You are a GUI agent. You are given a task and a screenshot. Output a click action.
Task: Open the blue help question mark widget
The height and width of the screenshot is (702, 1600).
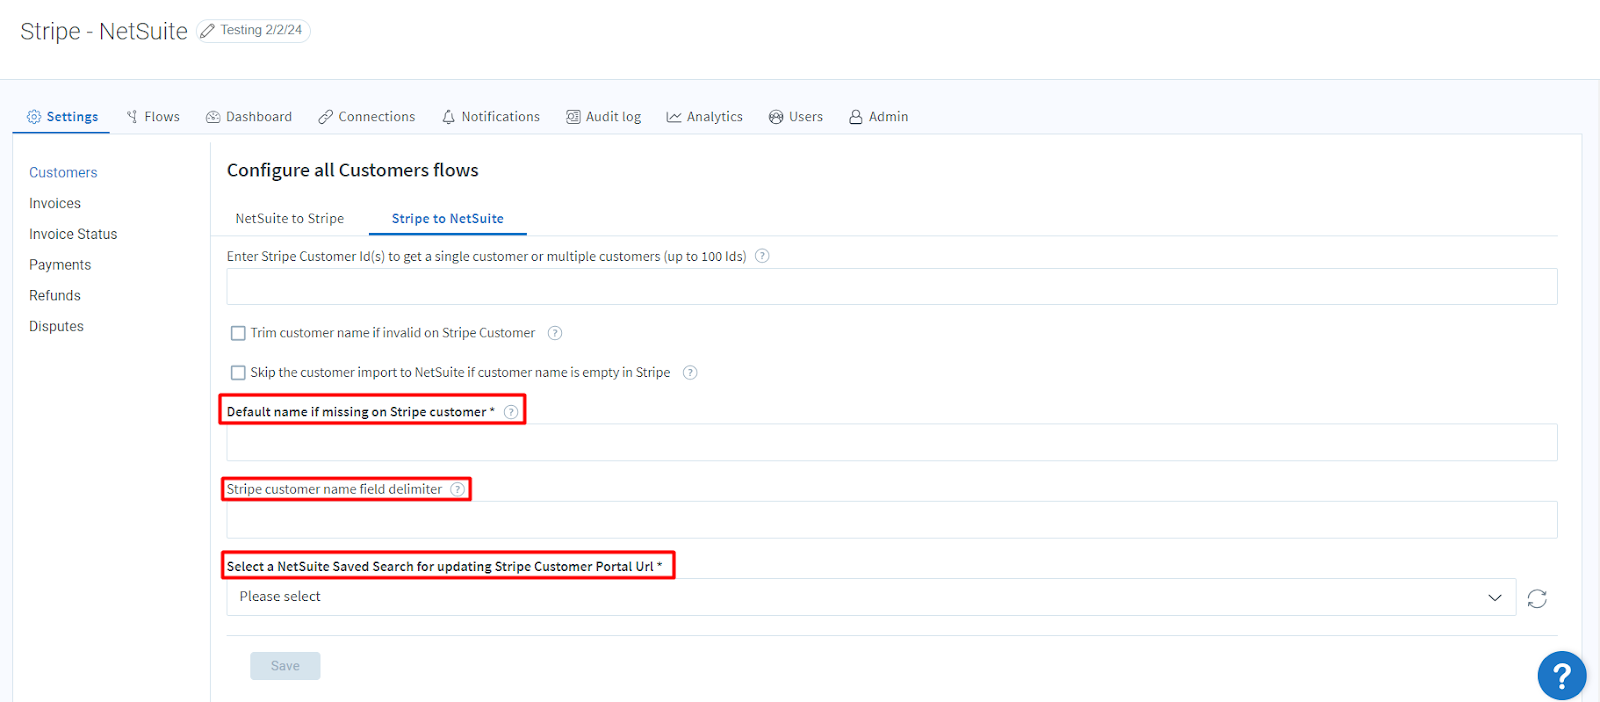click(x=1562, y=676)
